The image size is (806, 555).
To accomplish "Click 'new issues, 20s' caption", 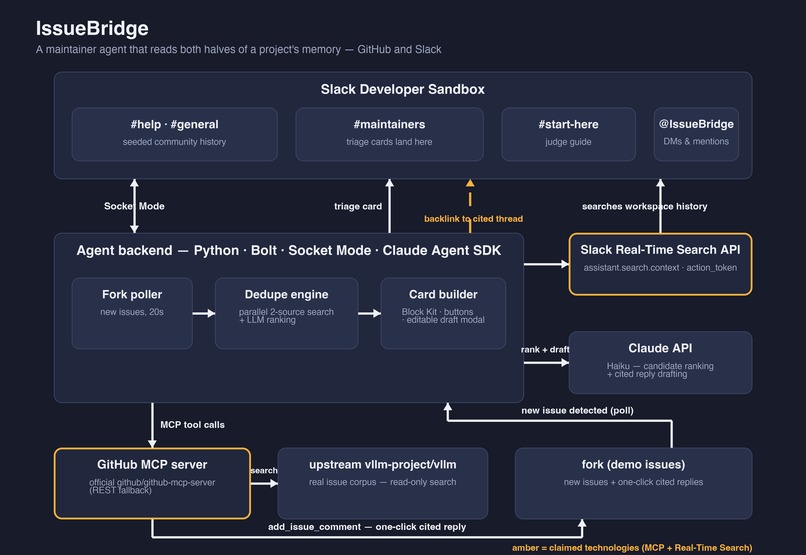I will tap(132, 312).
